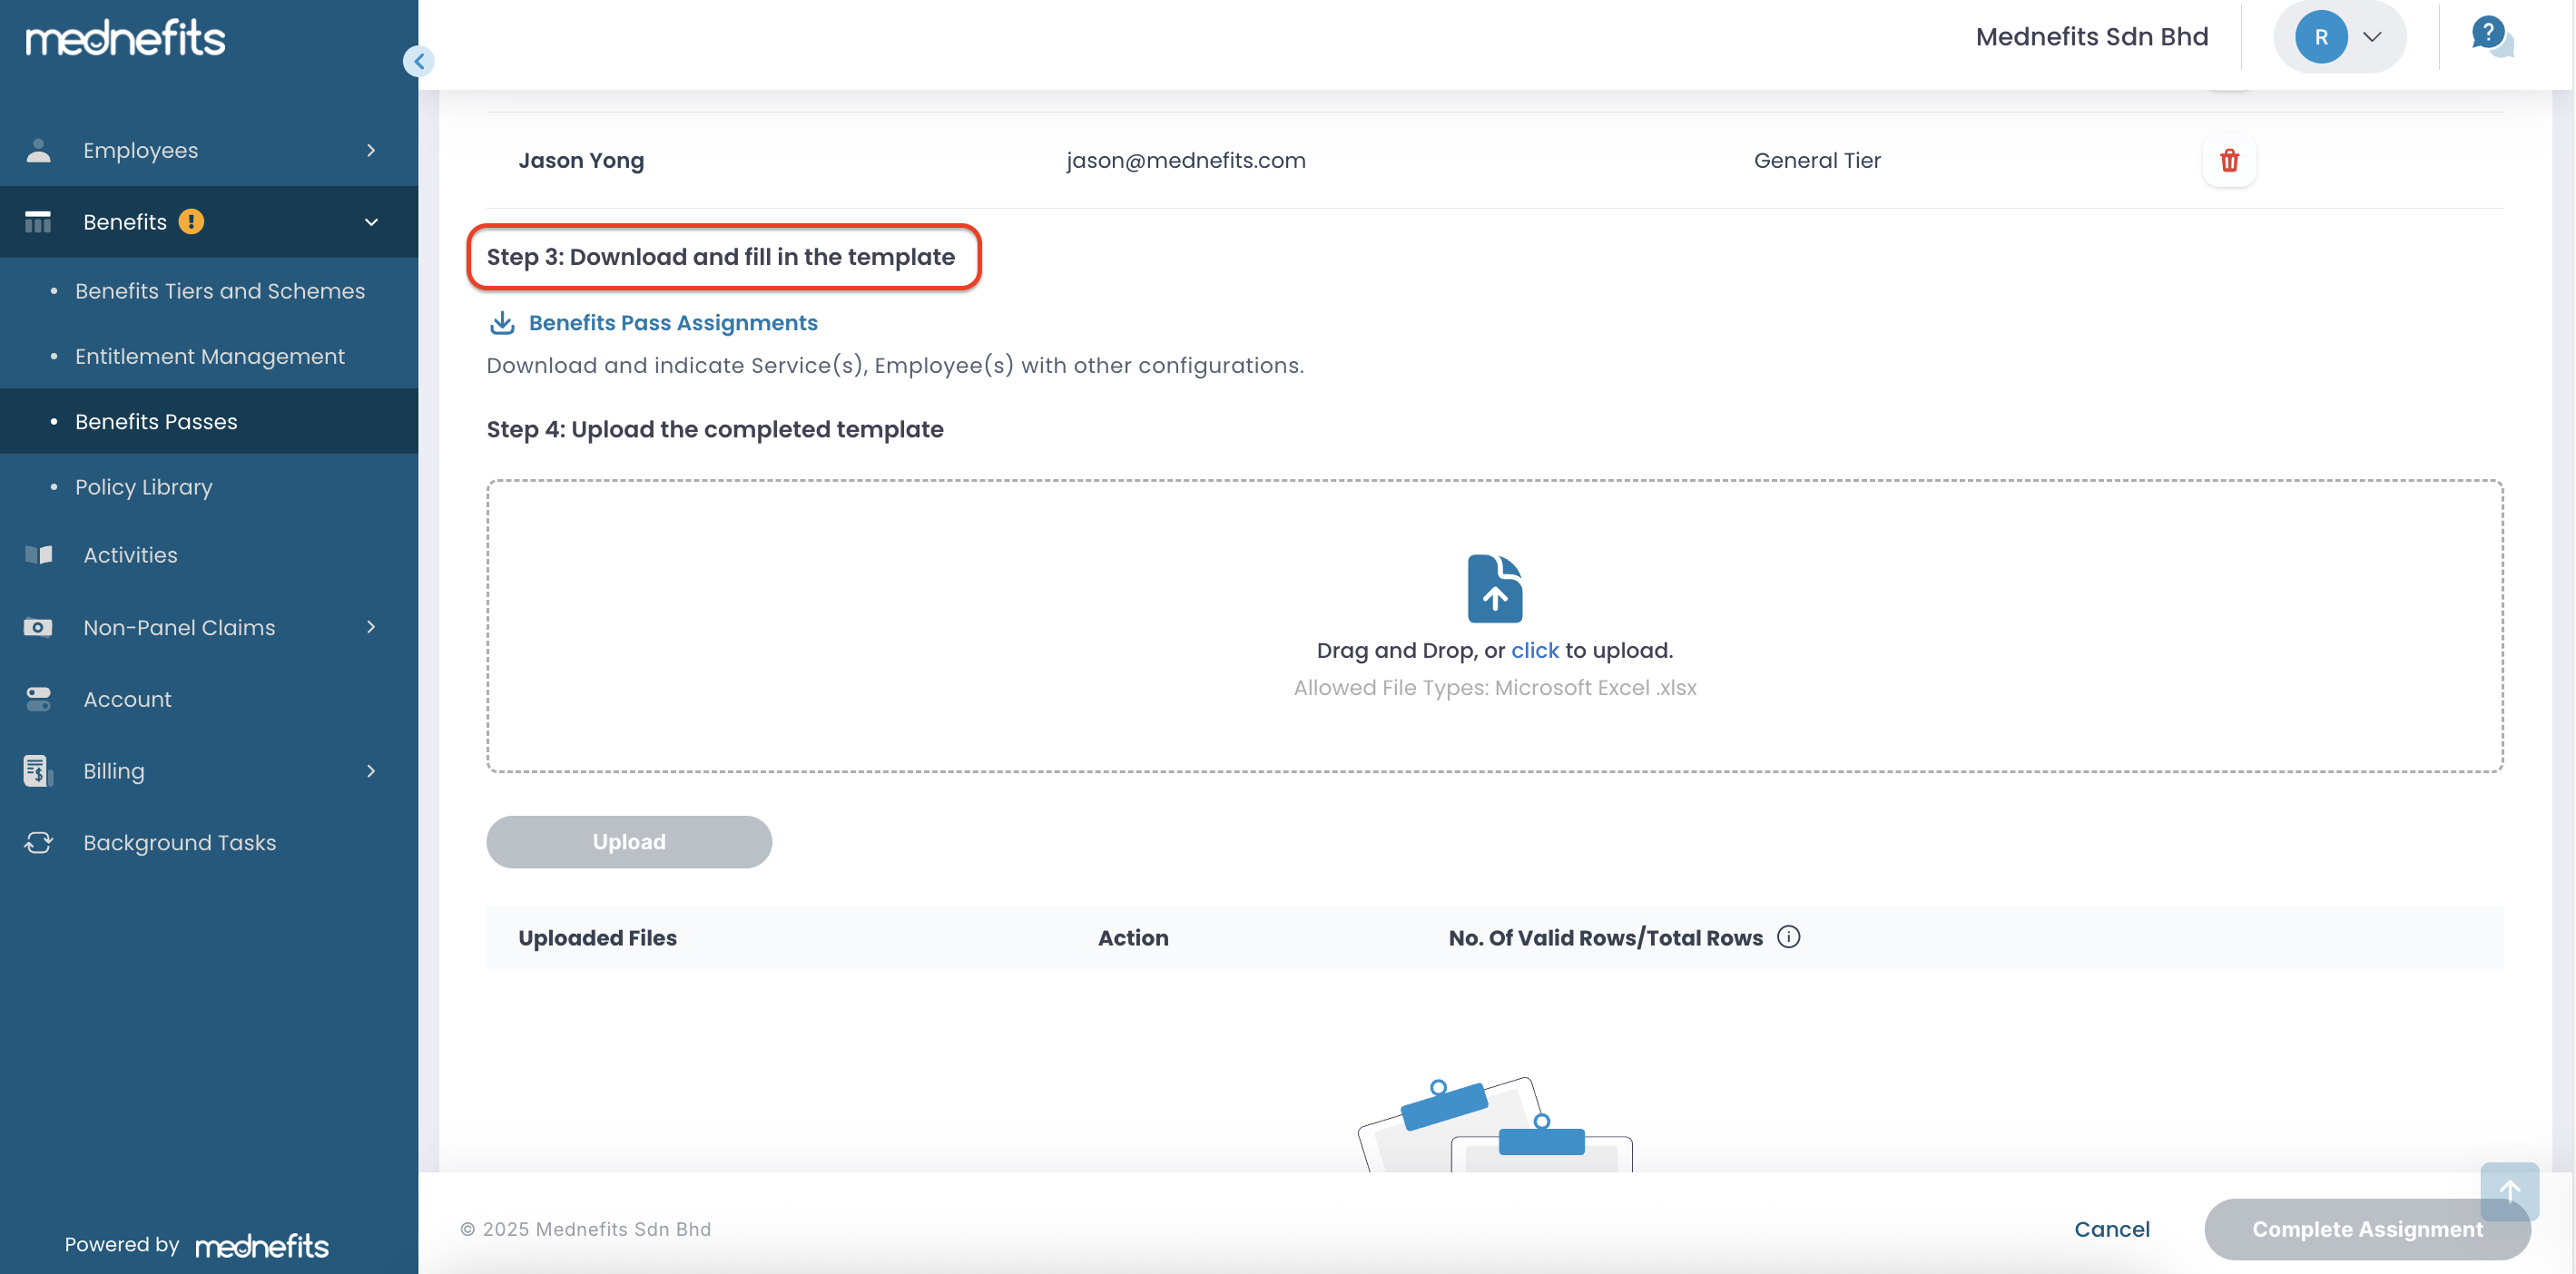Click the download icon beside Benefits Pass Assignments
Viewport: 2576px width, 1274px height.
[502, 323]
